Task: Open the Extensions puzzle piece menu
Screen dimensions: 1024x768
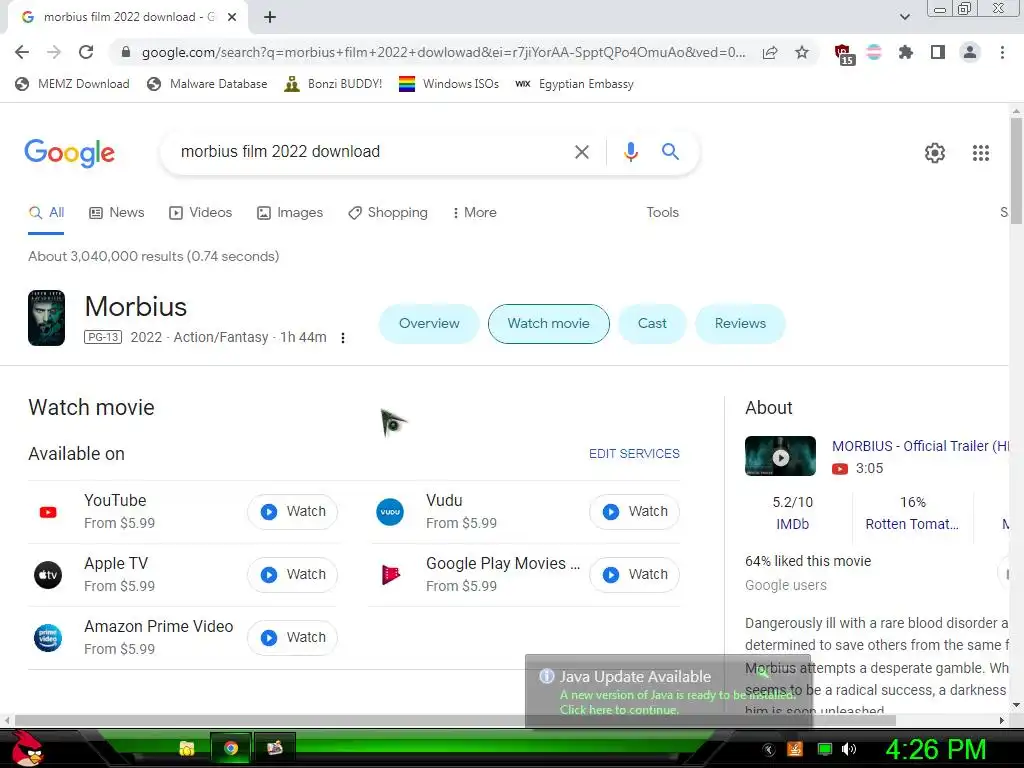Action: coord(906,52)
